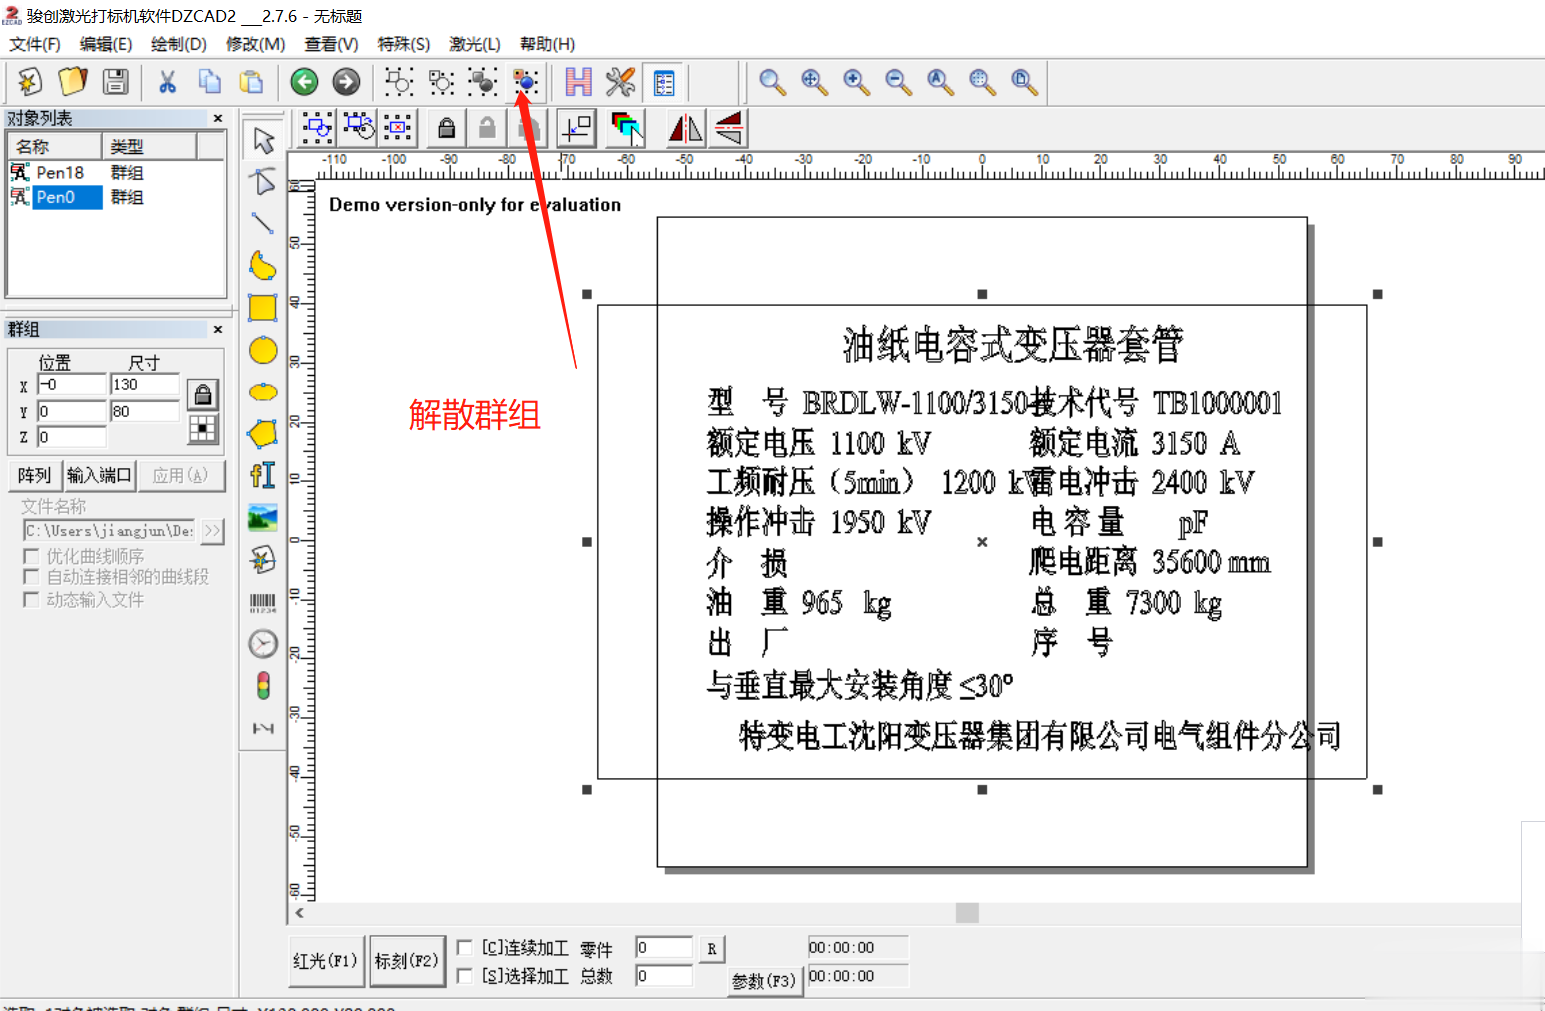Open hatch tool with H icon
The width and height of the screenshot is (1545, 1011).
[578, 82]
